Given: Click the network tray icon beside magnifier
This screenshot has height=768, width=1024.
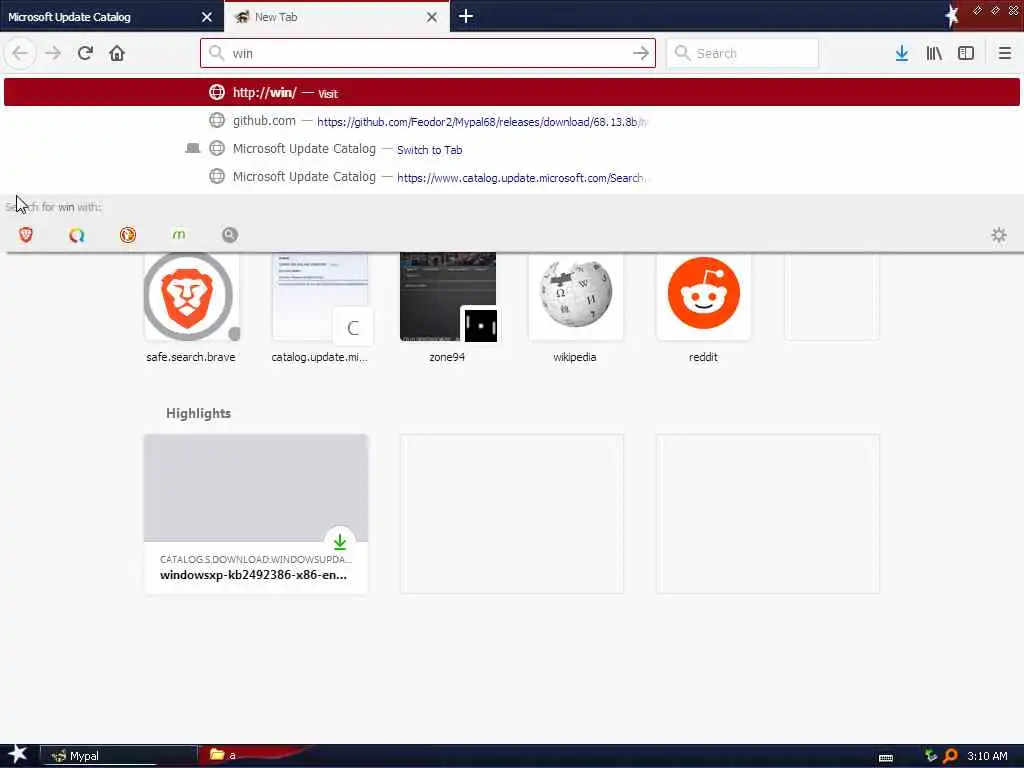Looking at the screenshot, I should click(931, 756).
